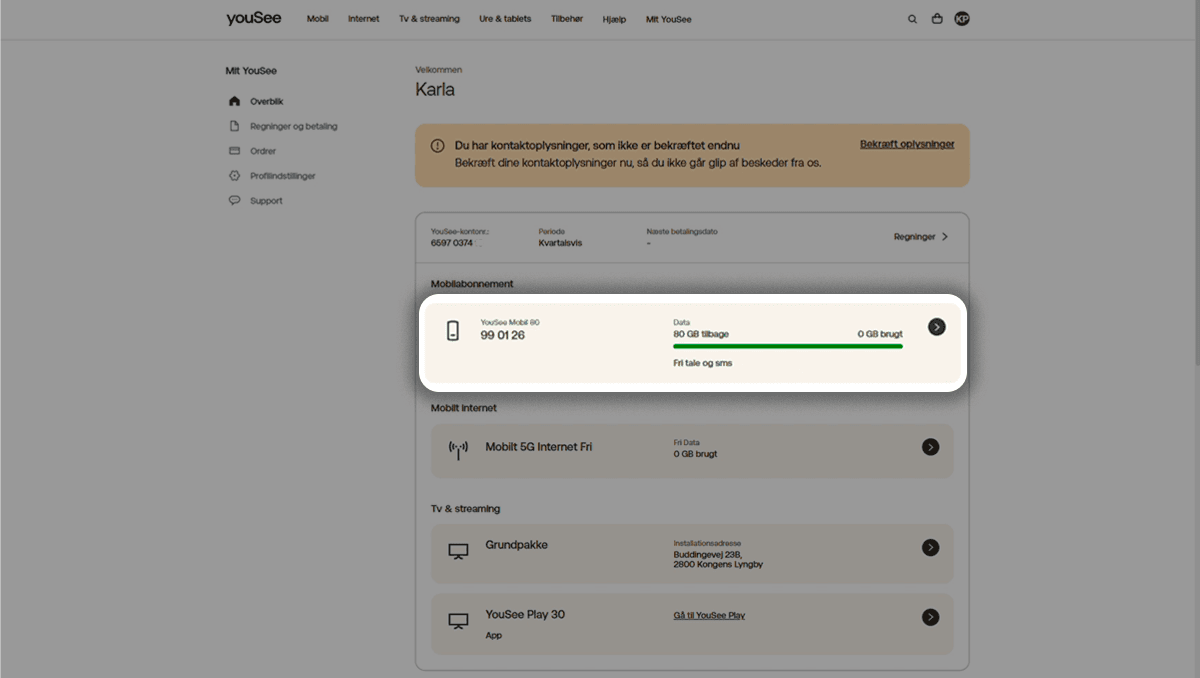Viewport: 1200px width, 678px height.
Task: Open the shopping basket icon
Action: [x=937, y=19]
